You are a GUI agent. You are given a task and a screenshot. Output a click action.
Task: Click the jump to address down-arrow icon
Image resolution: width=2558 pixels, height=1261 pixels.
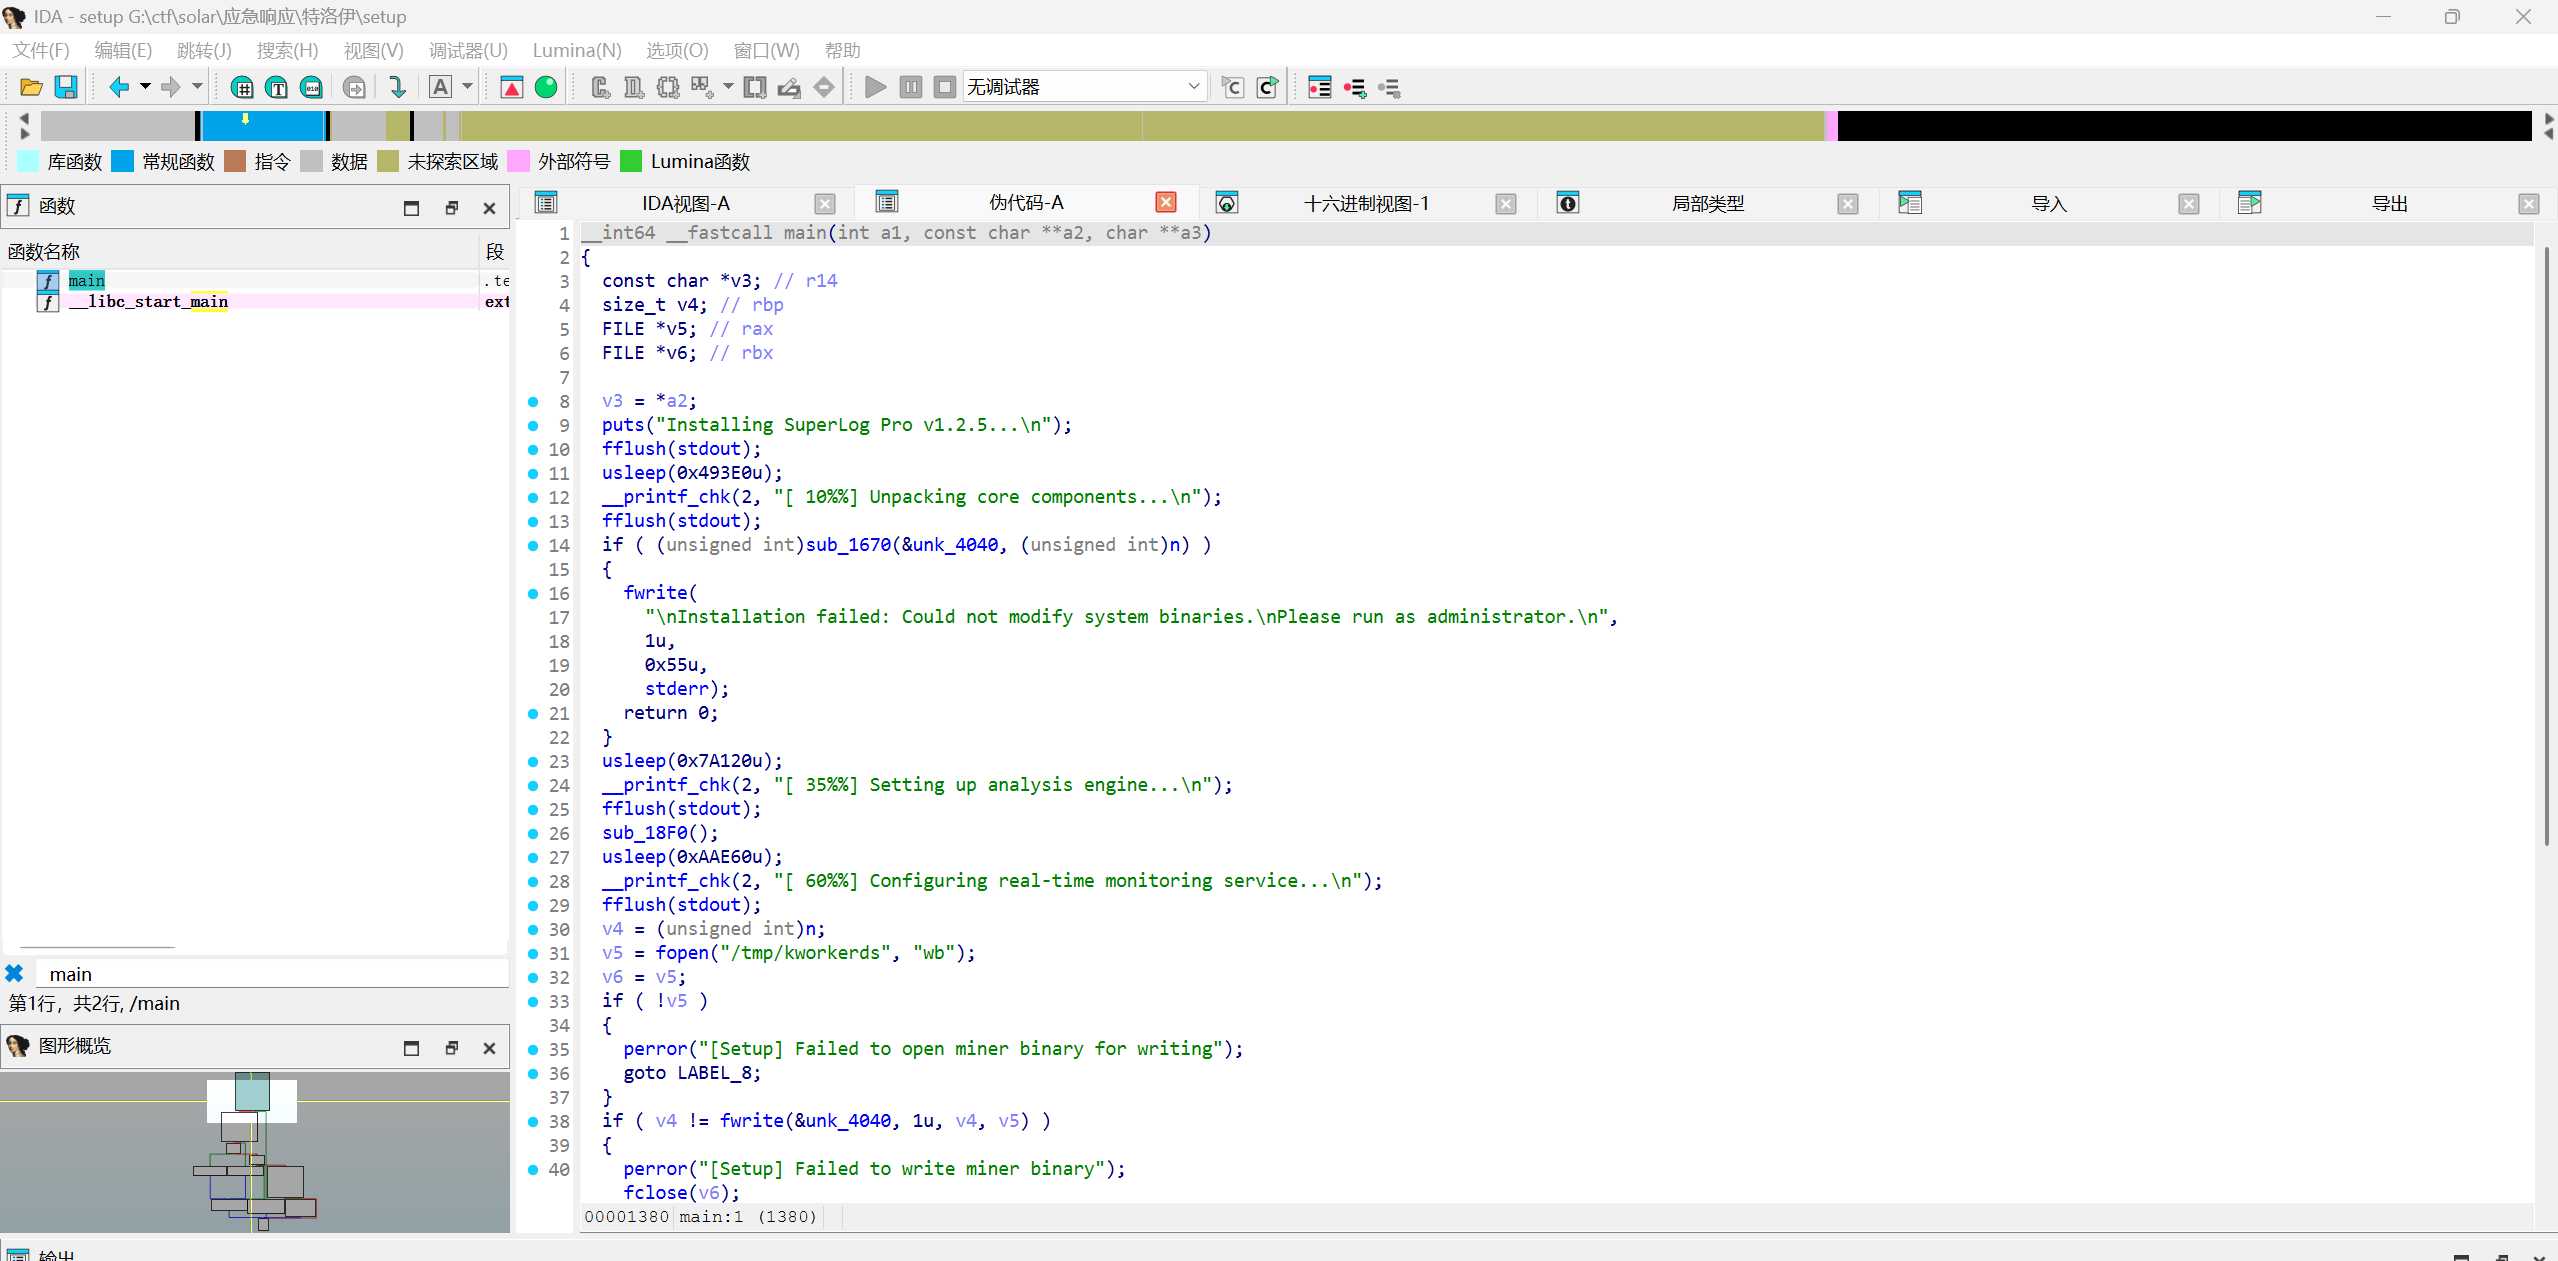(398, 88)
